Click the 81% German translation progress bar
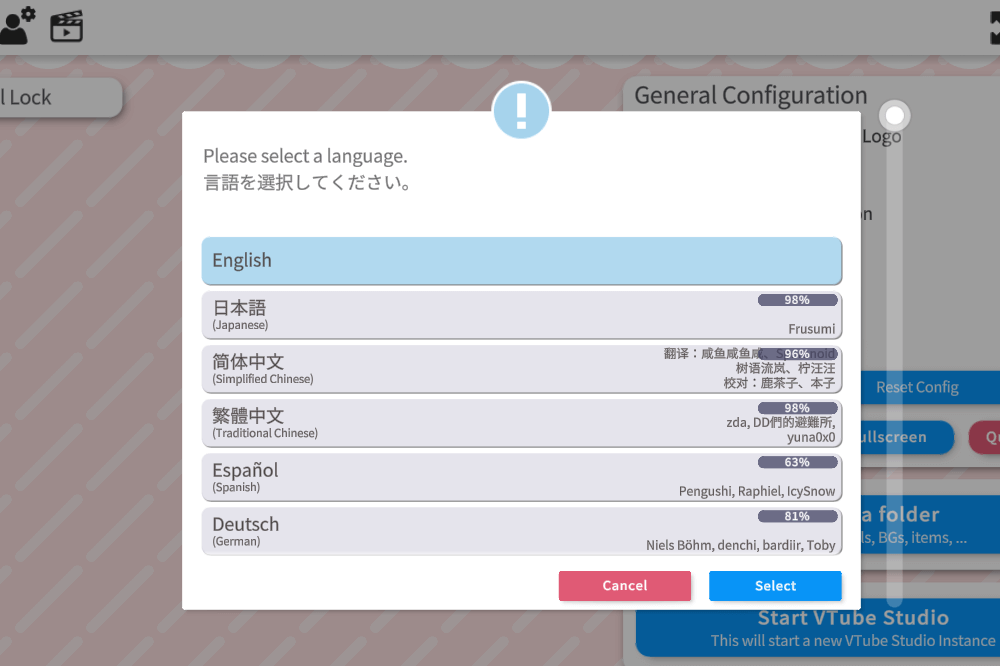1000x666 pixels. 797,516
